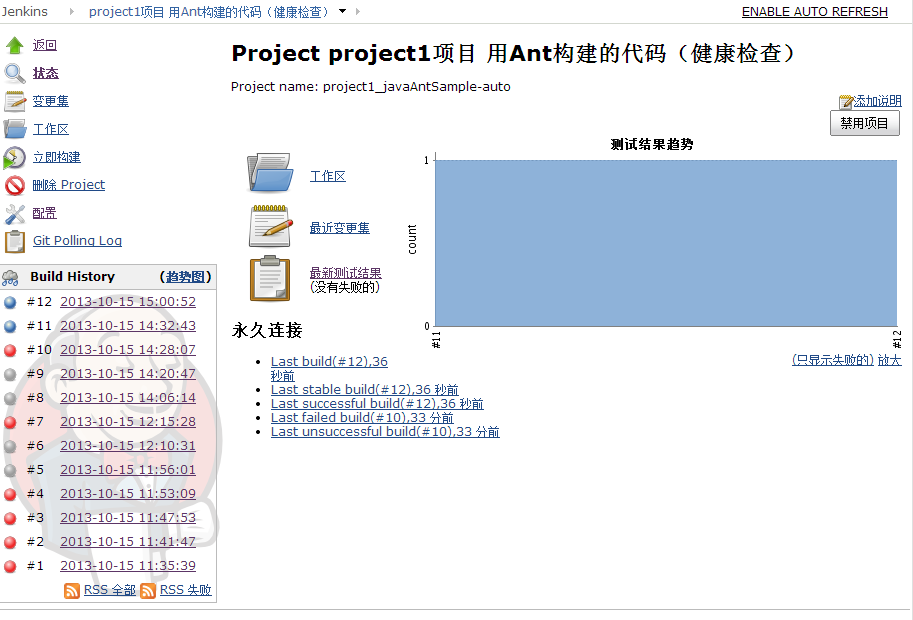The height and width of the screenshot is (620, 913).
Task: Click the grey status ball of build #8
Action: pos(10,398)
